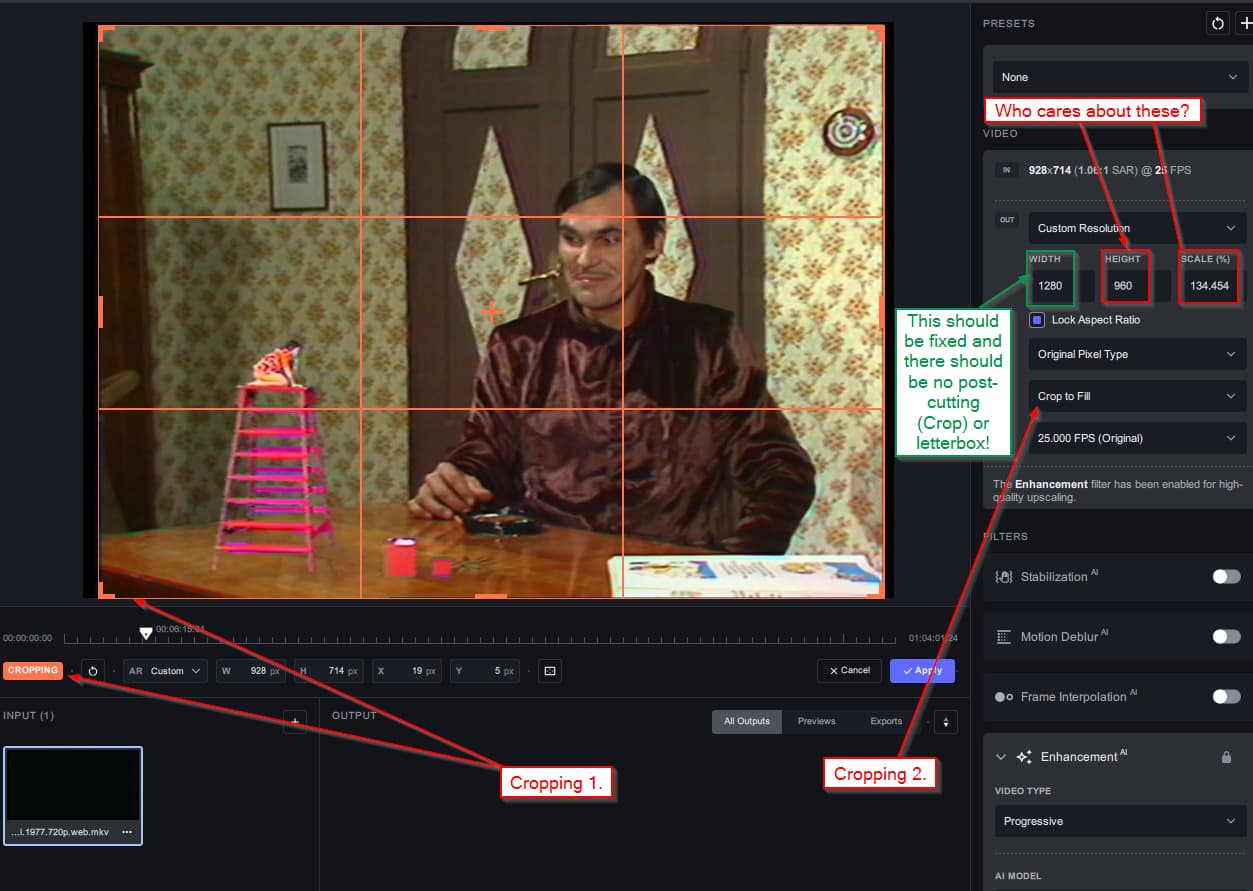Viewport: 1253px width, 891px height.
Task: Cancel the cropping operation
Action: tap(849, 671)
